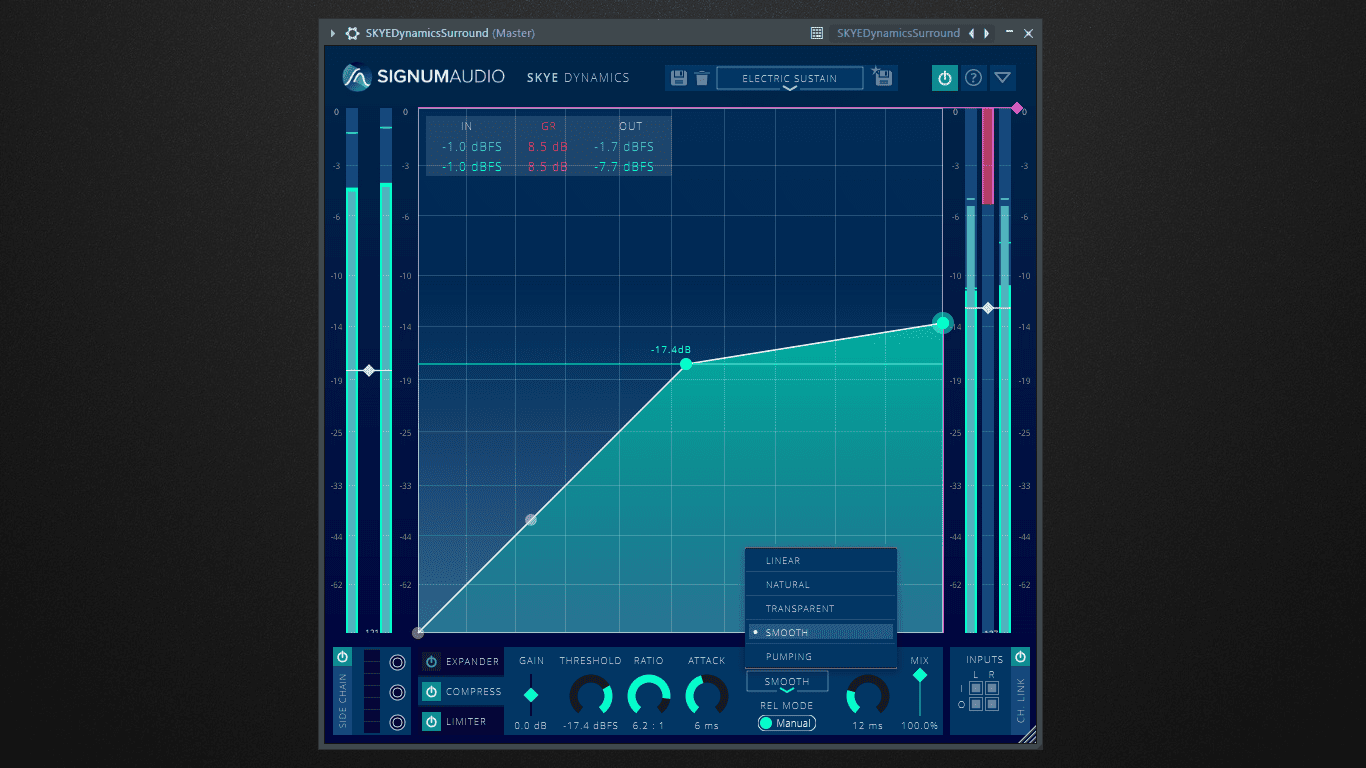Click the Manual release mode button
The image size is (1366, 768).
[787, 723]
